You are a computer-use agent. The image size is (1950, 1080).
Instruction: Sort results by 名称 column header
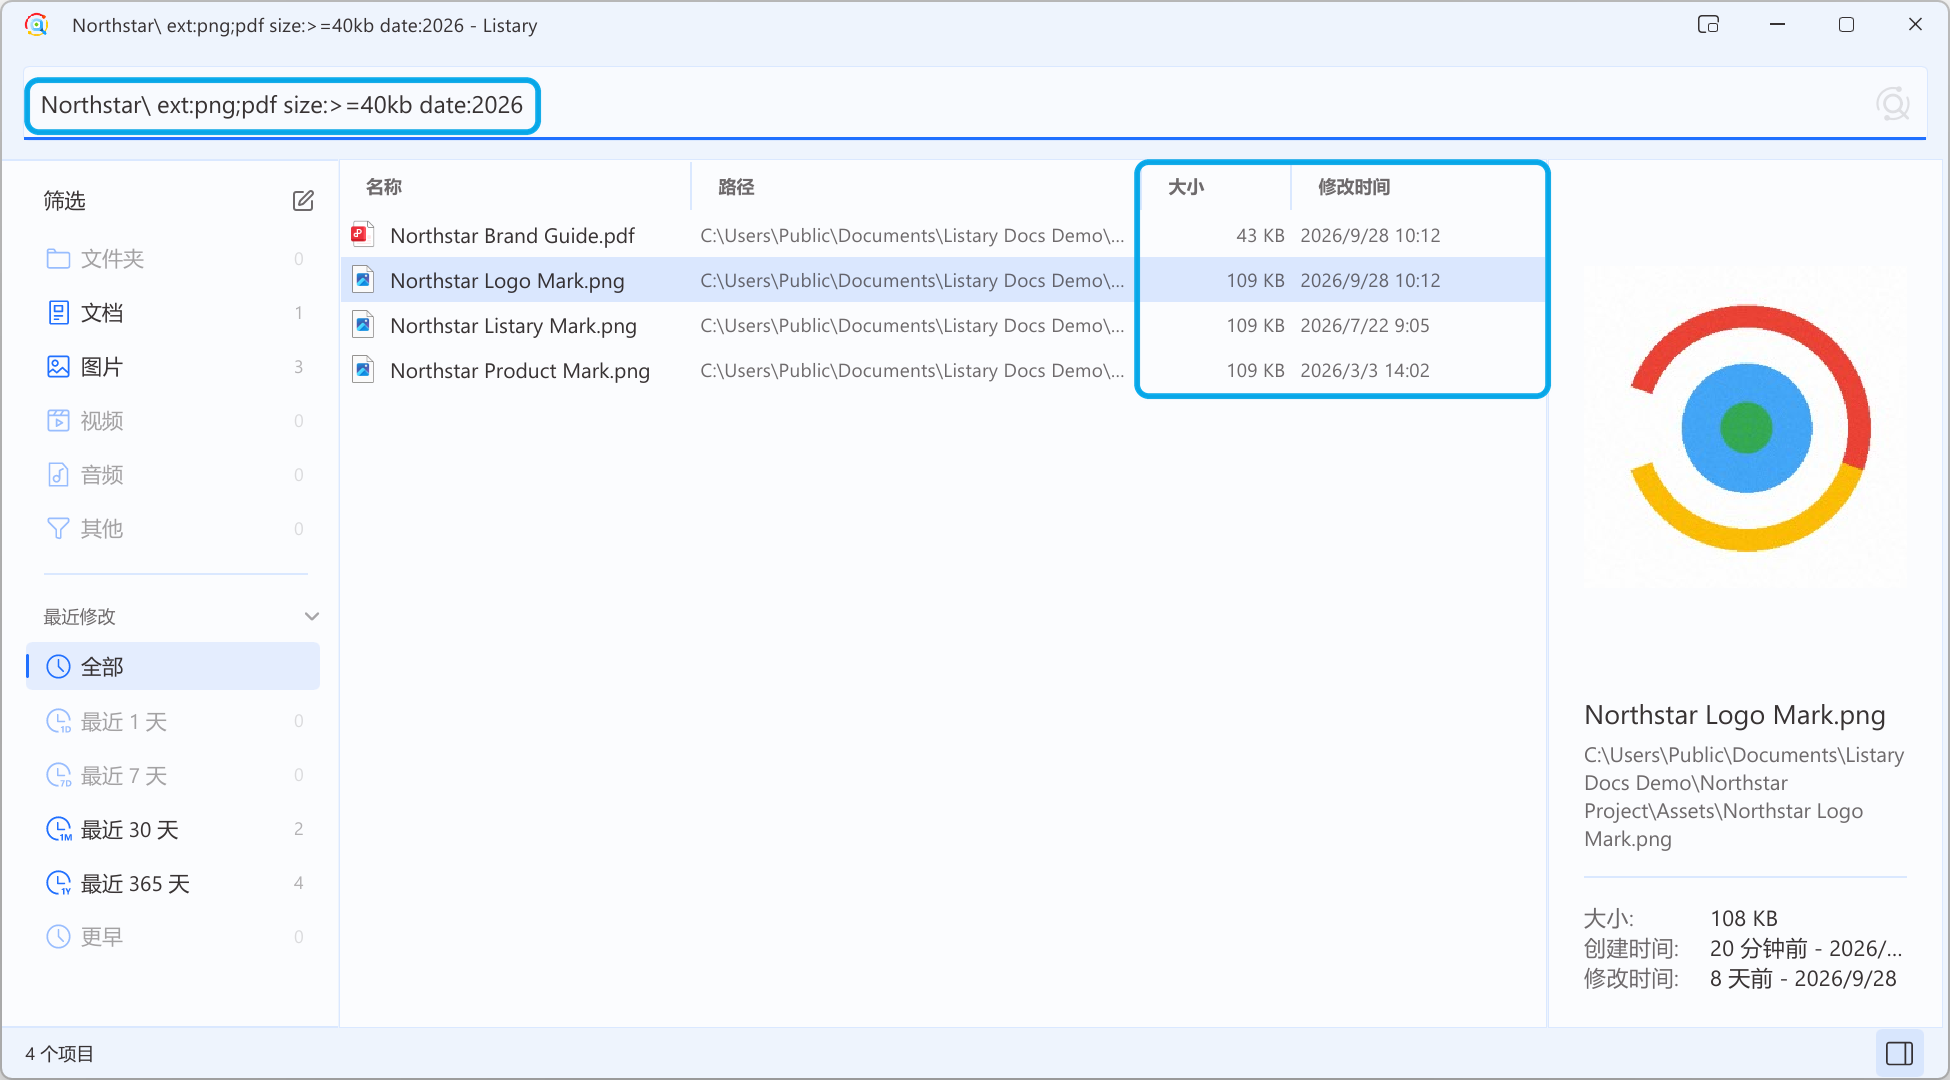(x=384, y=187)
